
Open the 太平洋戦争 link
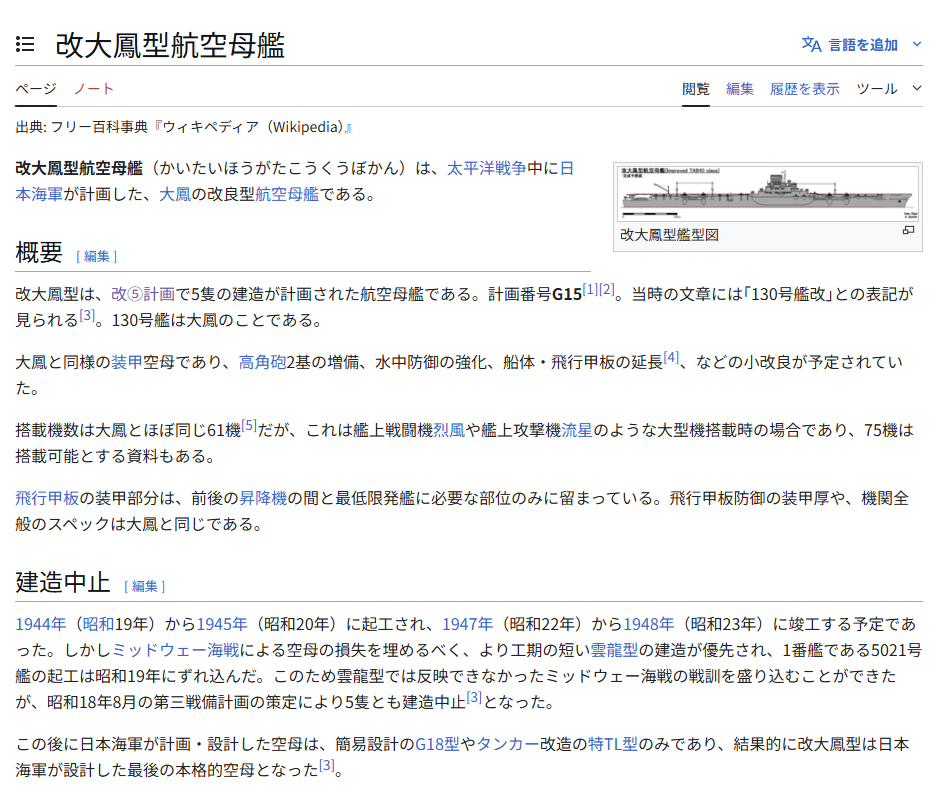point(486,168)
